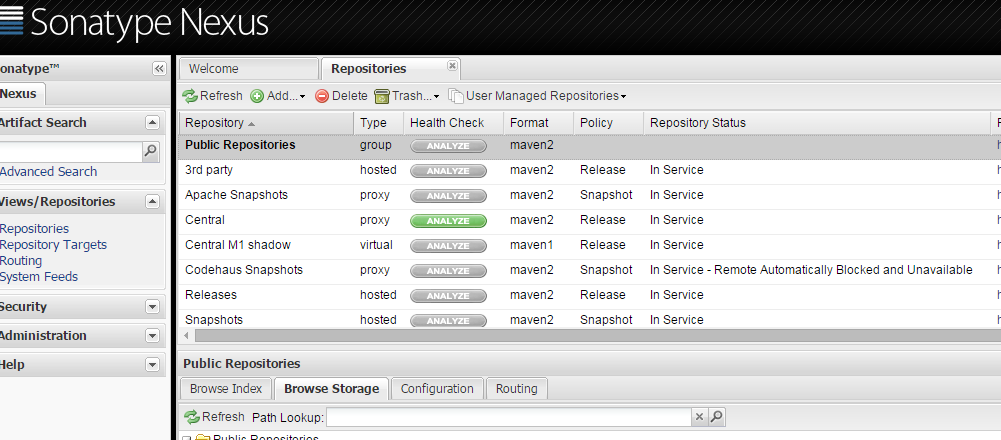Select the 3rd party repository row

click(589, 171)
